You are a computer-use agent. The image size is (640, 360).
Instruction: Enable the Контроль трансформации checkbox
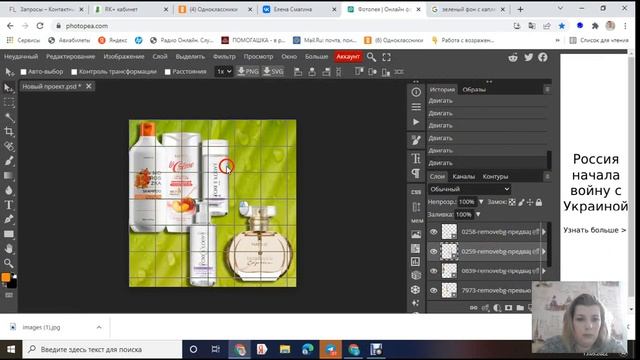coord(74,72)
